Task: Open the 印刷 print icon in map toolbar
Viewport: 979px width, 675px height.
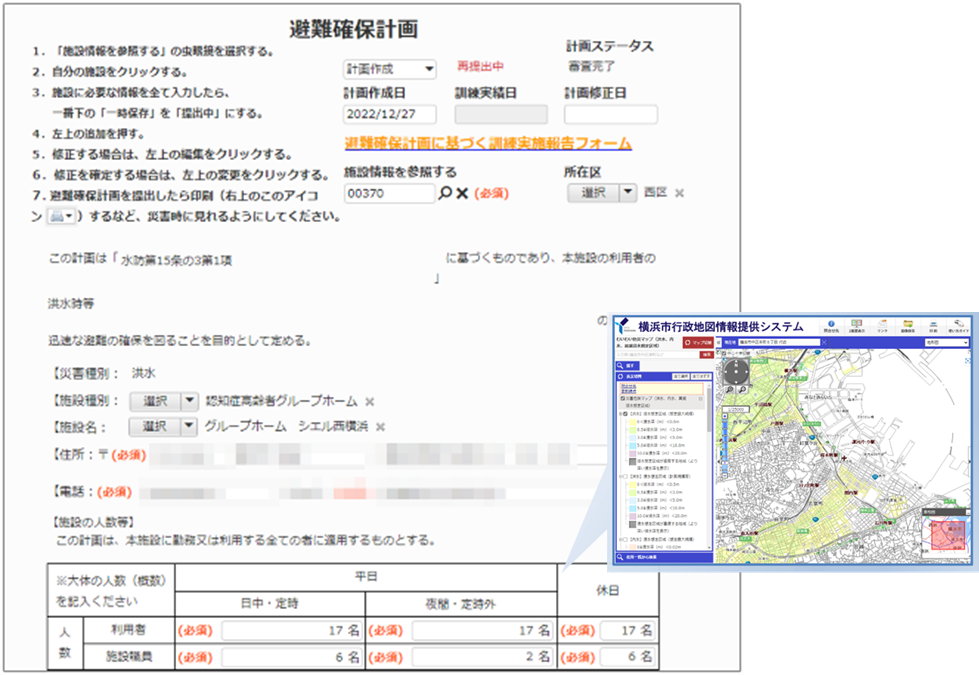Action: click(933, 325)
